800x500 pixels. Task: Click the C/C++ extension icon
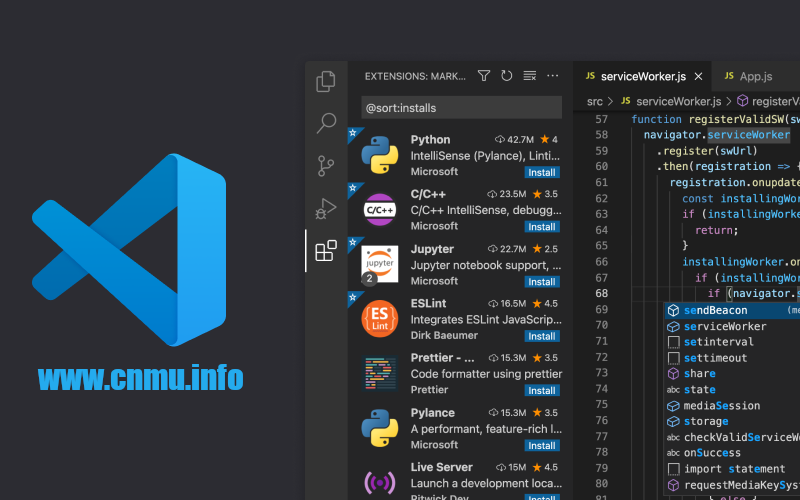(380, 210)
